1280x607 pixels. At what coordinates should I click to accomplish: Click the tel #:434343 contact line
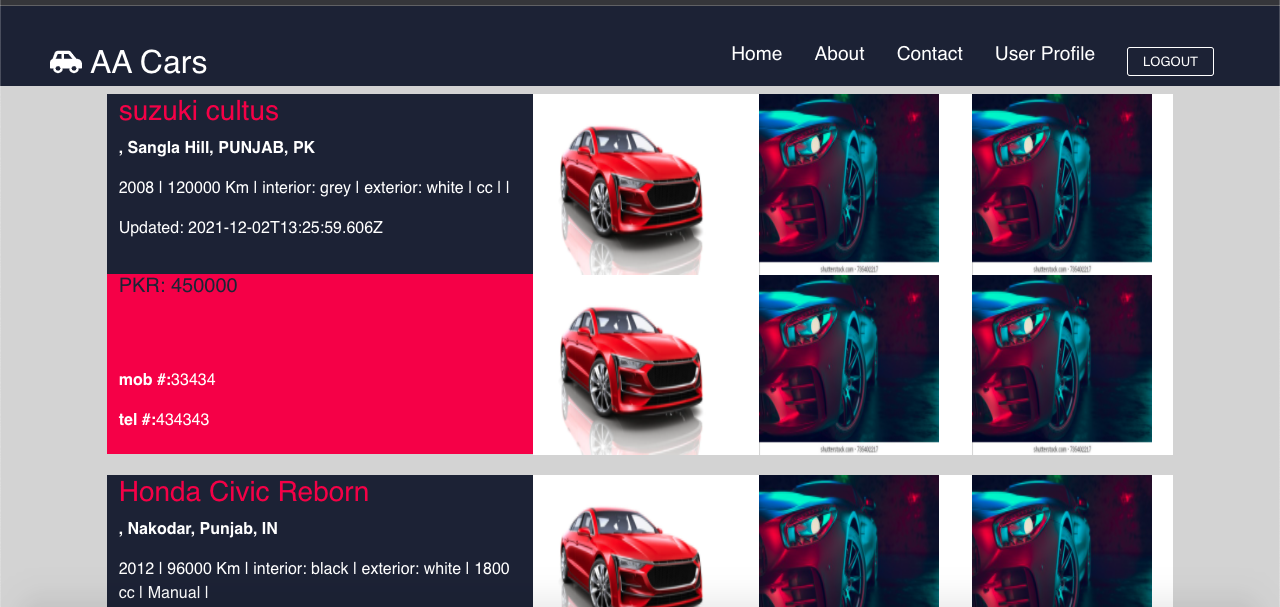(164, 420)
